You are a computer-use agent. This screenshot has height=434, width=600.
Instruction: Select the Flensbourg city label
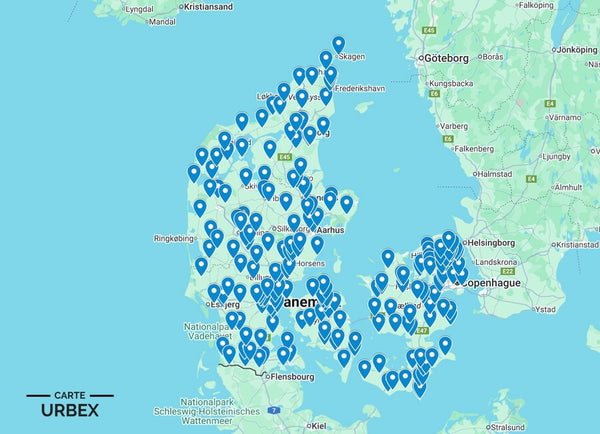(x=290, y=378)
